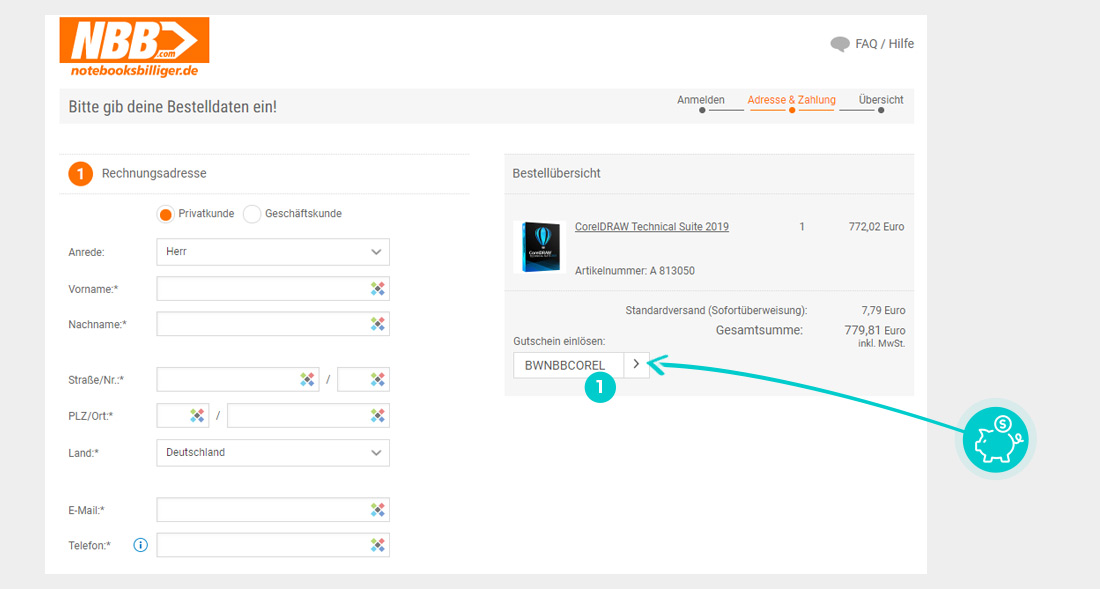
Task: Submit the voucher with the arrow button
Action: pyautogui.click(x=636, y=365)
